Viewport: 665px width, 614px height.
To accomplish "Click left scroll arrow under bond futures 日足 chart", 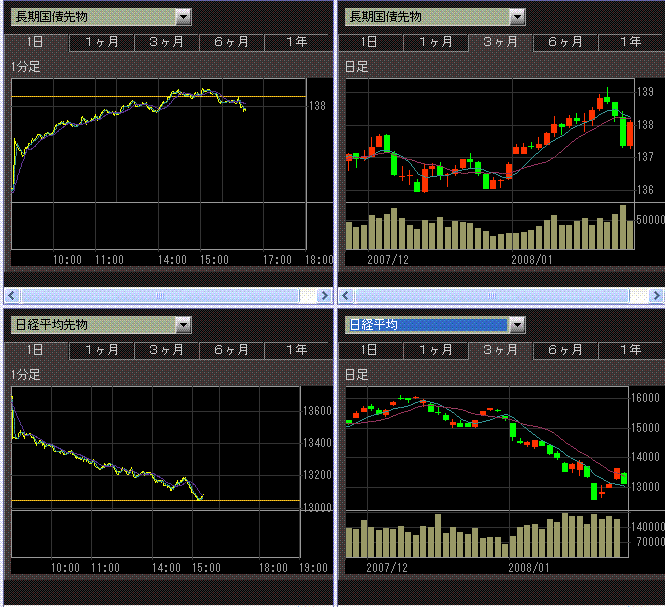I will pos(345,296).
